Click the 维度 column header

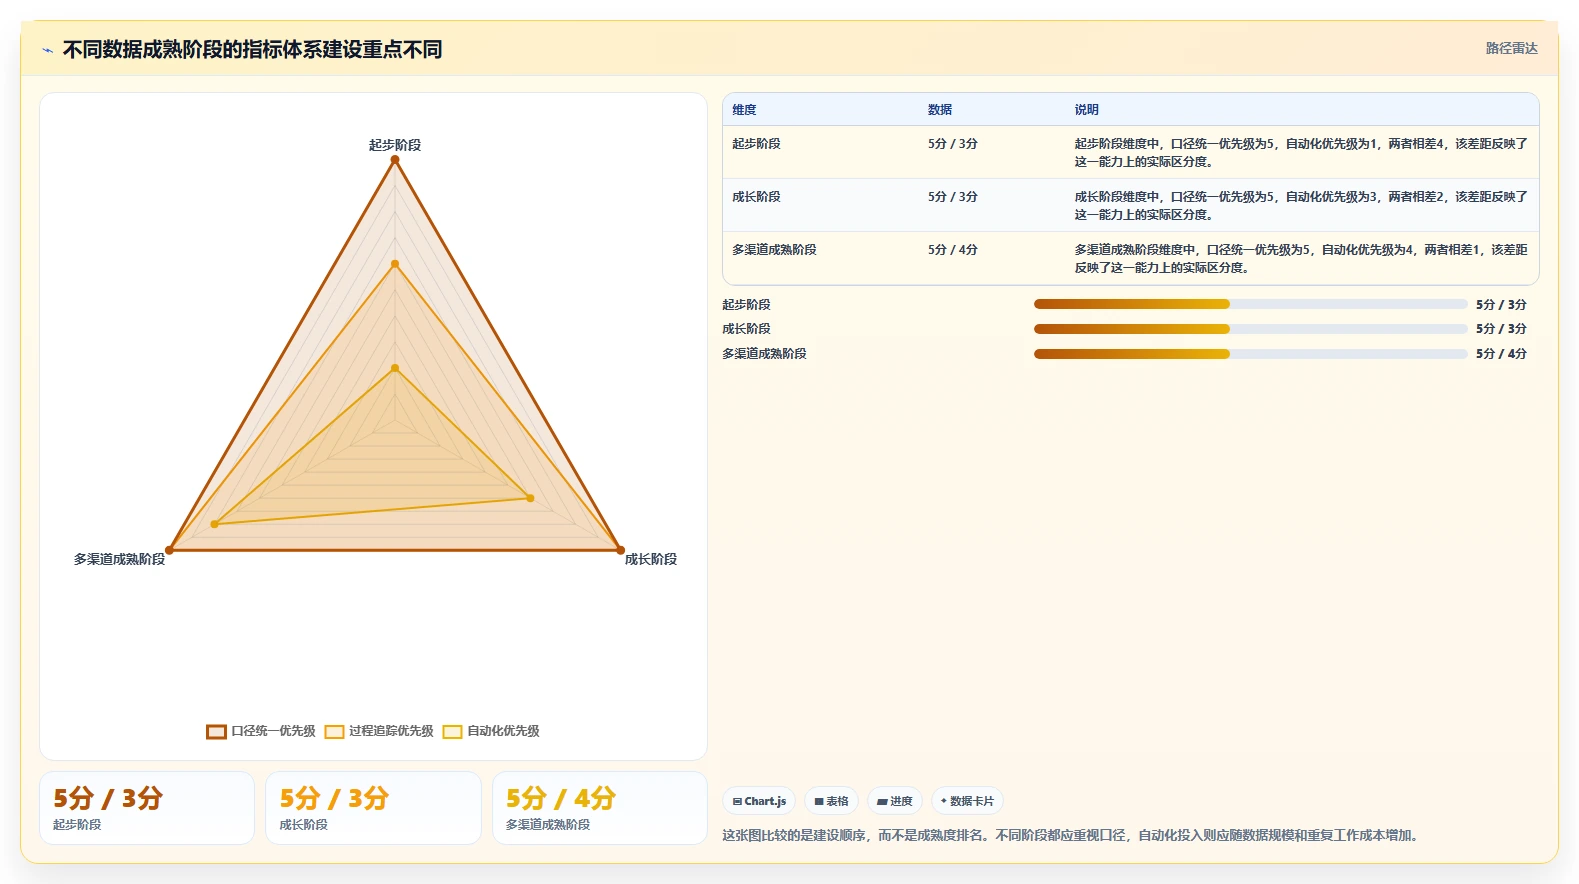point(744,110)
